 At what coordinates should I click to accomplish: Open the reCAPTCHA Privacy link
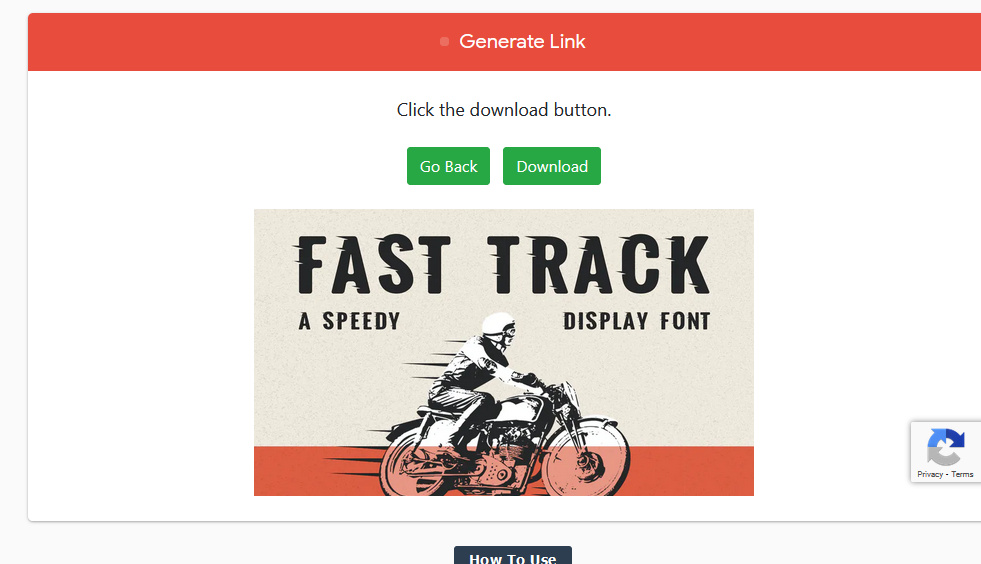pyautogui.click(x=930, y=474)
